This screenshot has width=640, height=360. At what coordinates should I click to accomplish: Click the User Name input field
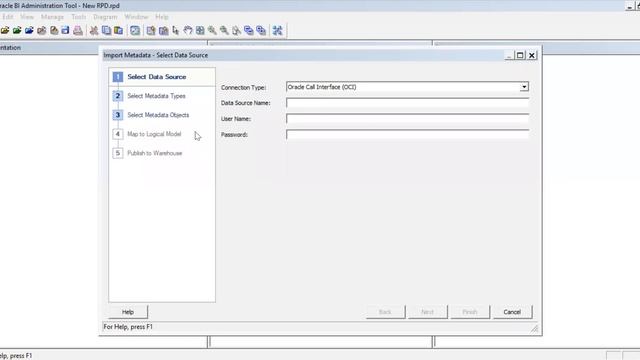pyautogui.click(x=407, y=119)
